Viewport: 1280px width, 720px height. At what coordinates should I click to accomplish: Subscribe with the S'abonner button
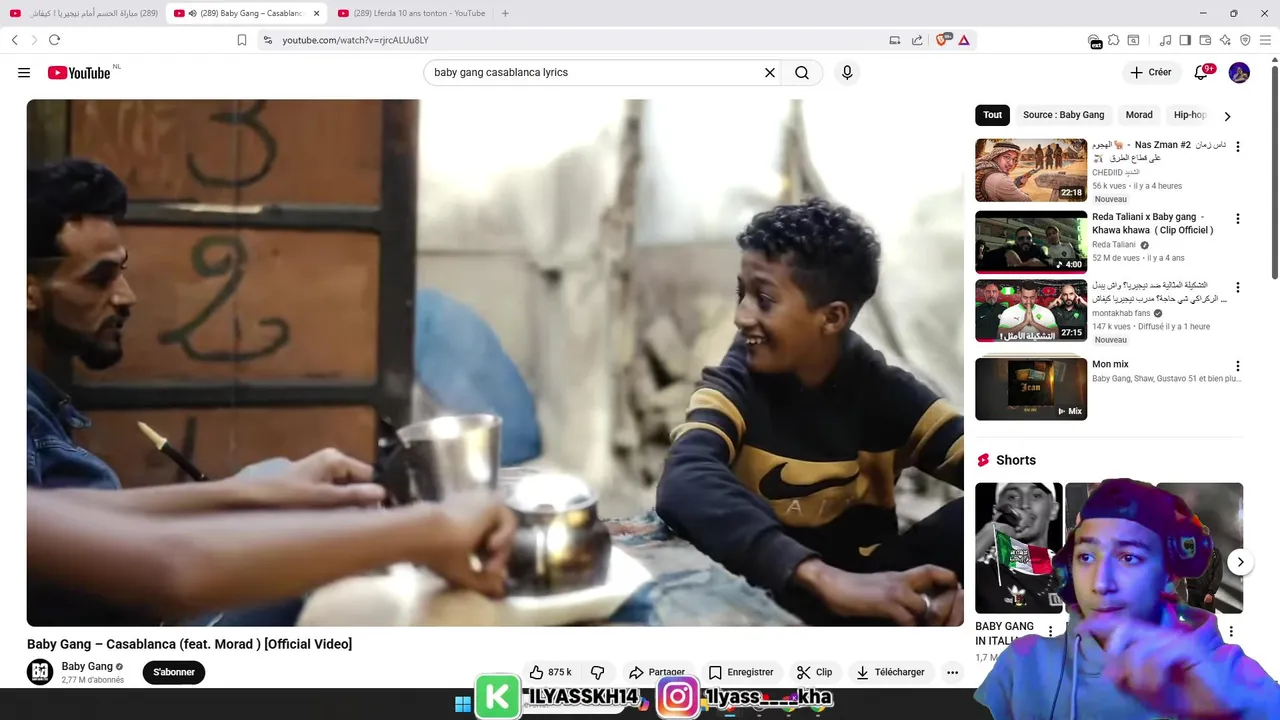click(174, 672)
